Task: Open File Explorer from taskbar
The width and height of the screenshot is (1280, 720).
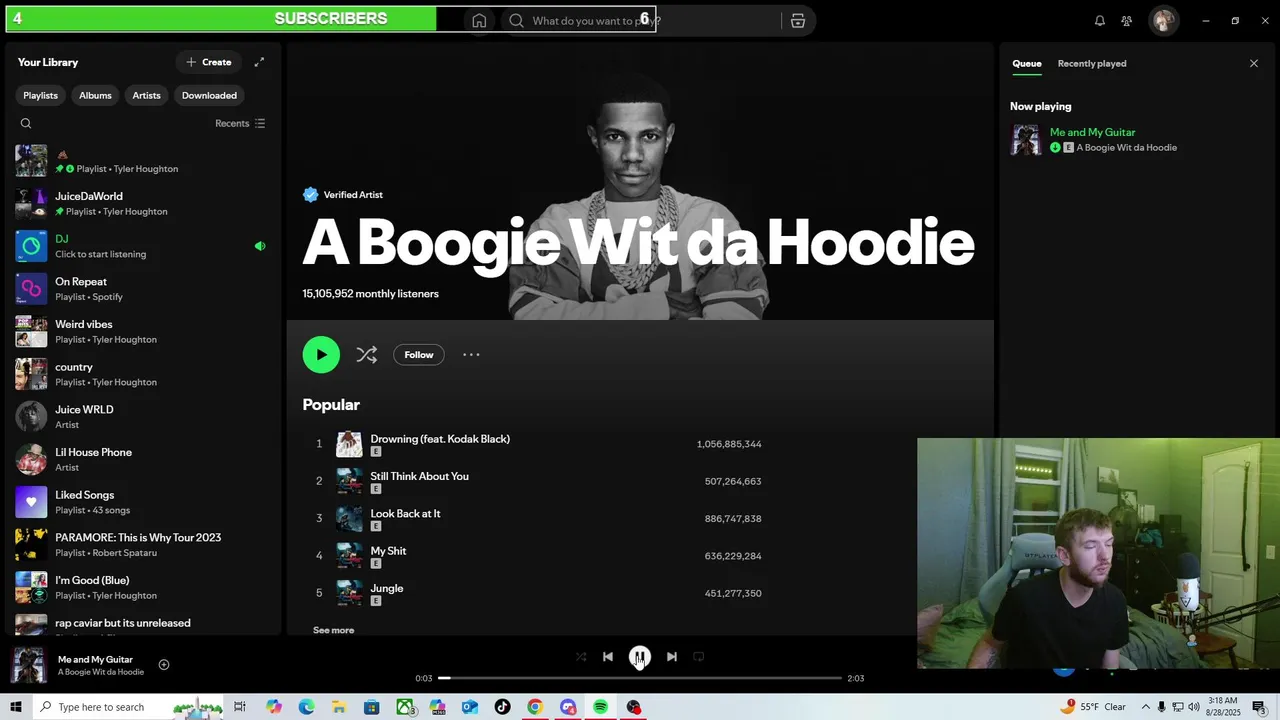Action: [339, 707]
